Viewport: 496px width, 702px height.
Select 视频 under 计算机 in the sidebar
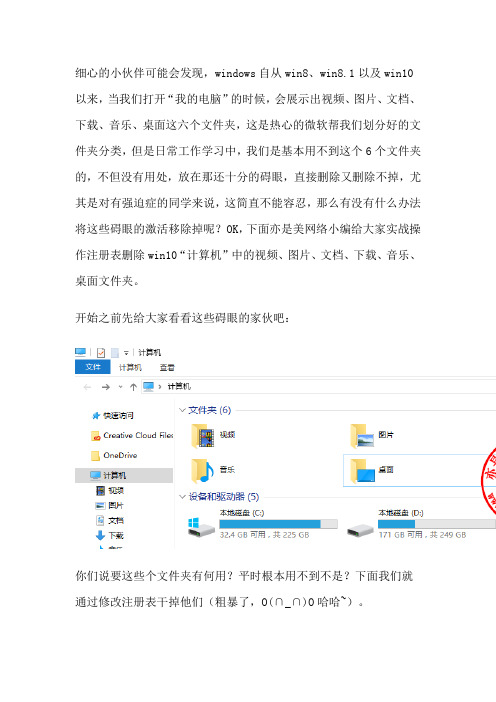pos(110,491)
